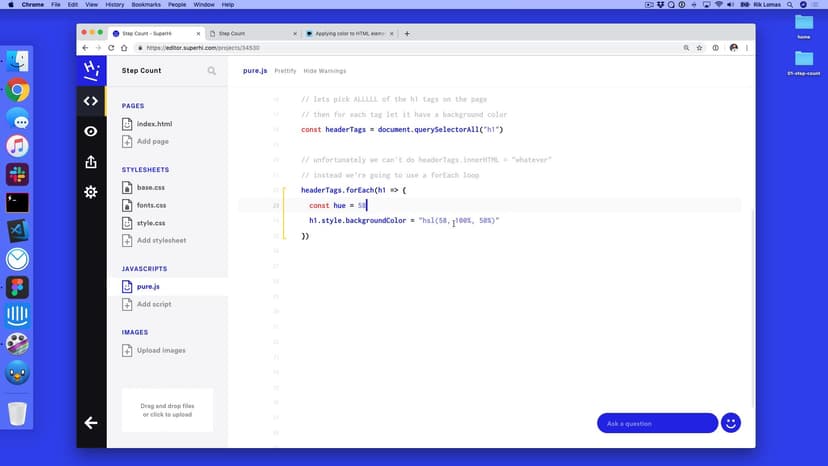Screen dimensions: 828x466
Task: Open style.css stylesheet file
Action: [x=151, y=223]
